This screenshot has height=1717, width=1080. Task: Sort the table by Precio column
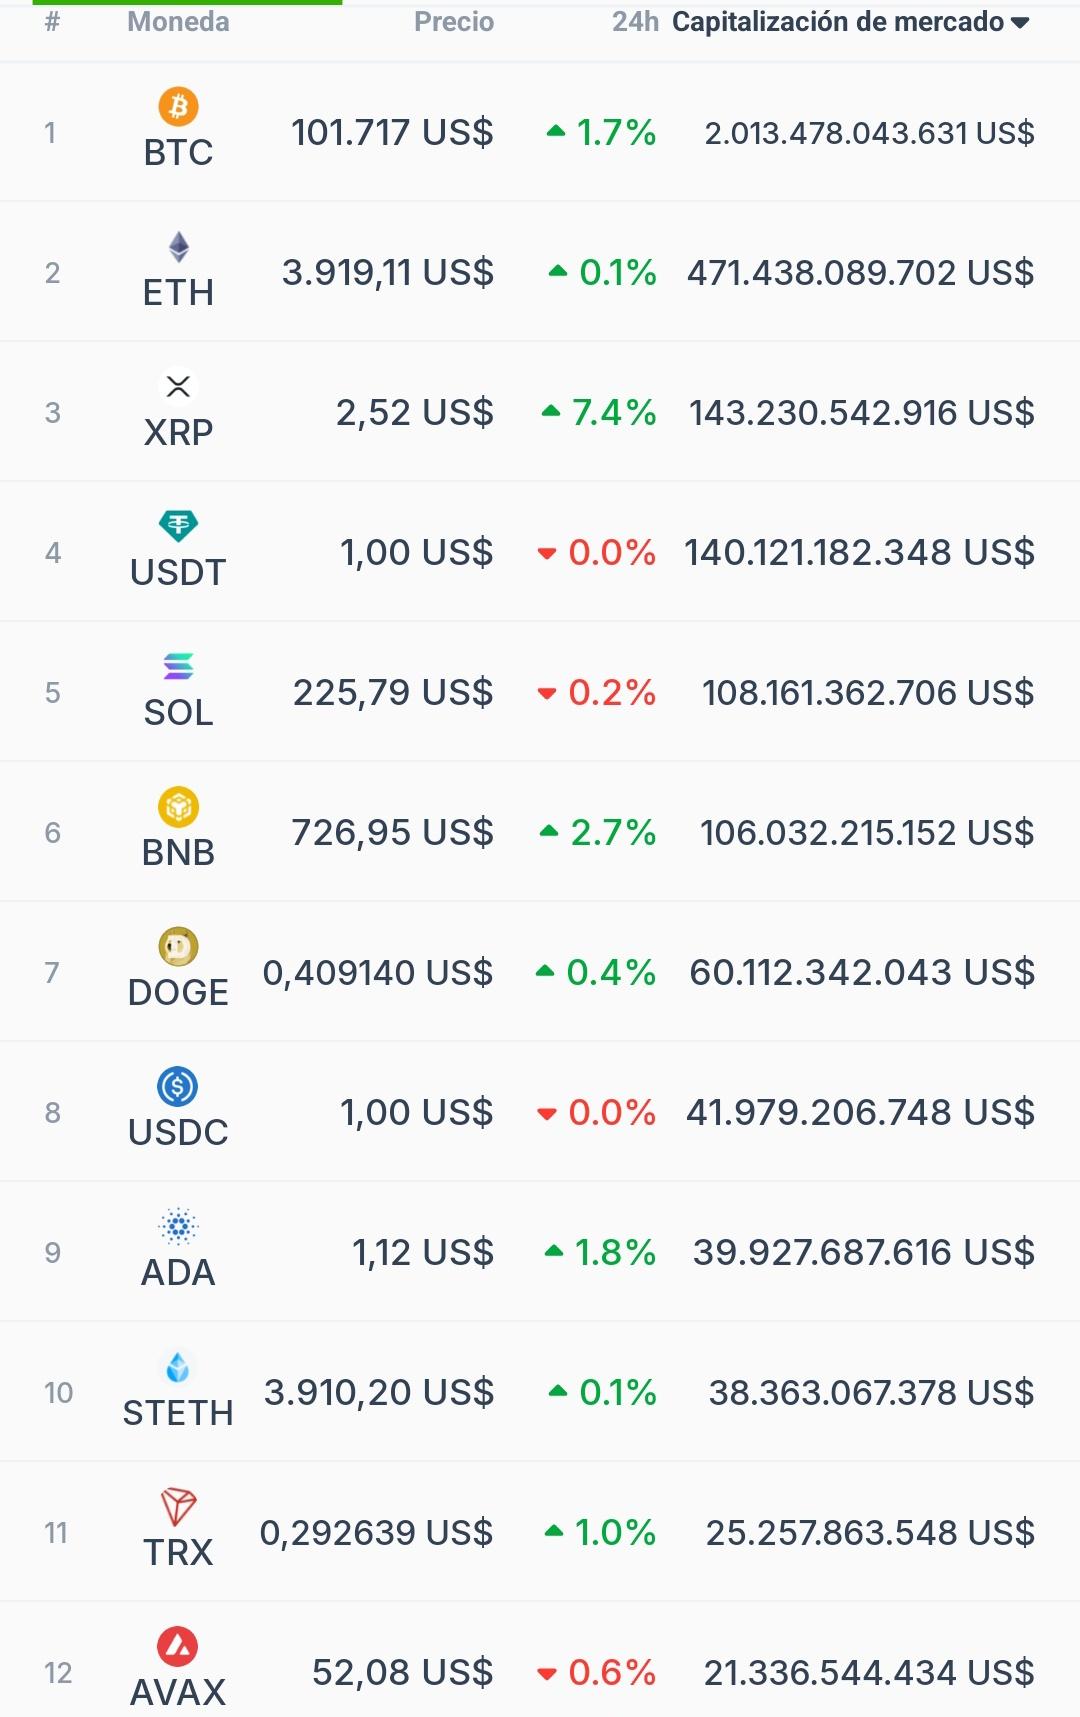click(x=454, y=22)
